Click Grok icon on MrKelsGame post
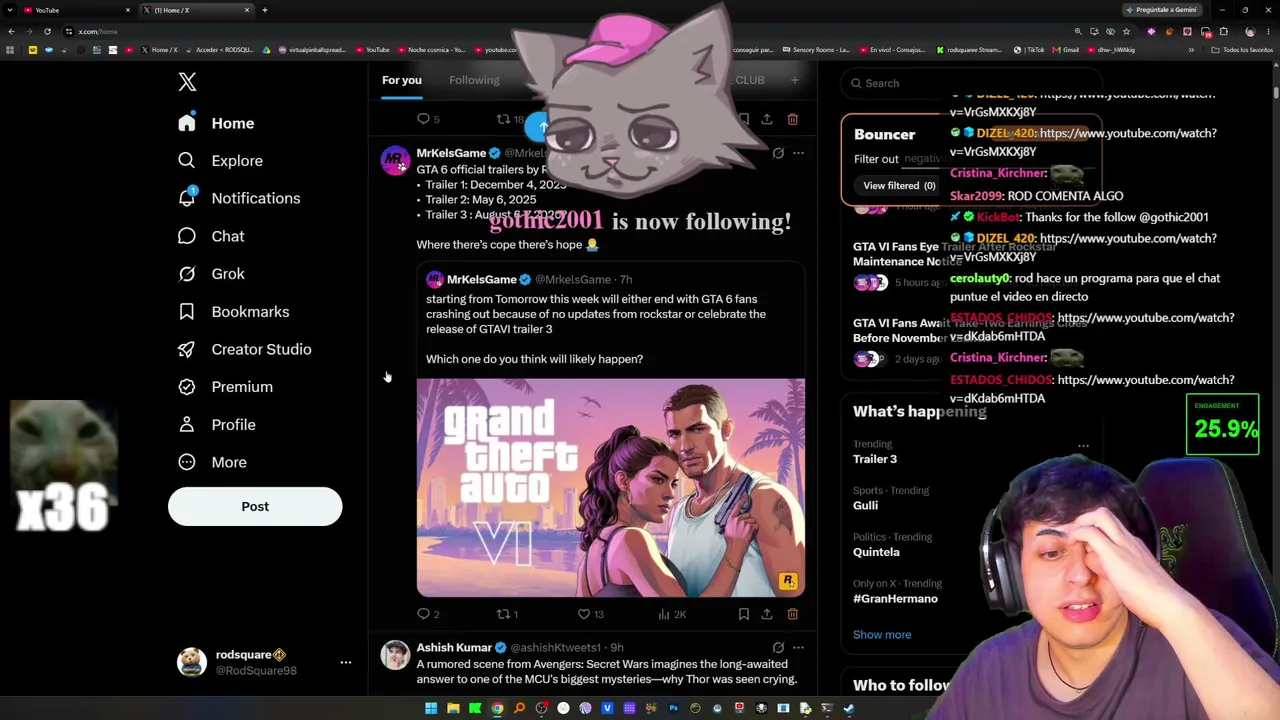This screenshot has width=1280, height=720. pos(778,153)
